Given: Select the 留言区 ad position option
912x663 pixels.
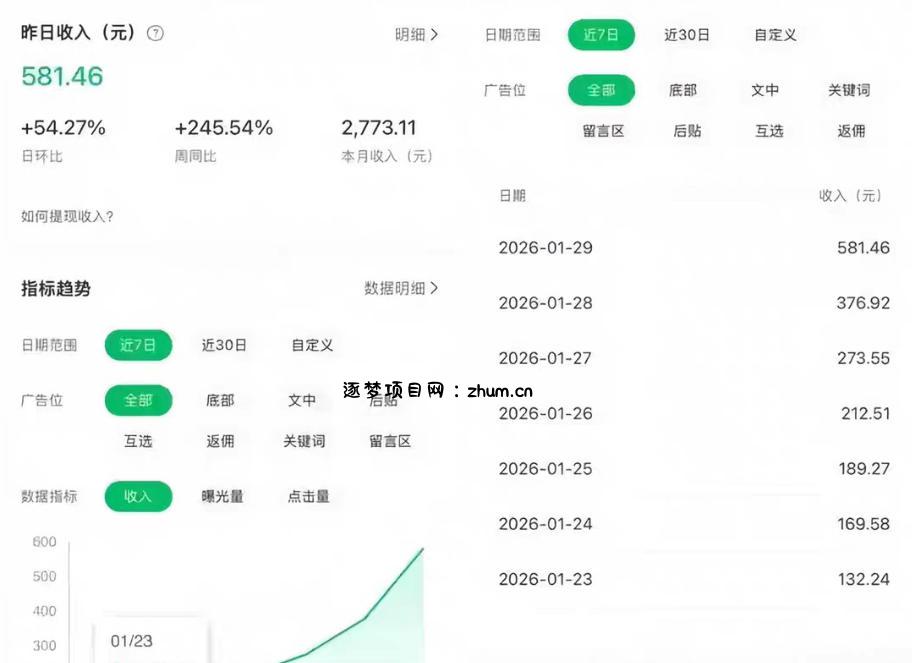Looking at the screenshot, I should pos(391,441).
